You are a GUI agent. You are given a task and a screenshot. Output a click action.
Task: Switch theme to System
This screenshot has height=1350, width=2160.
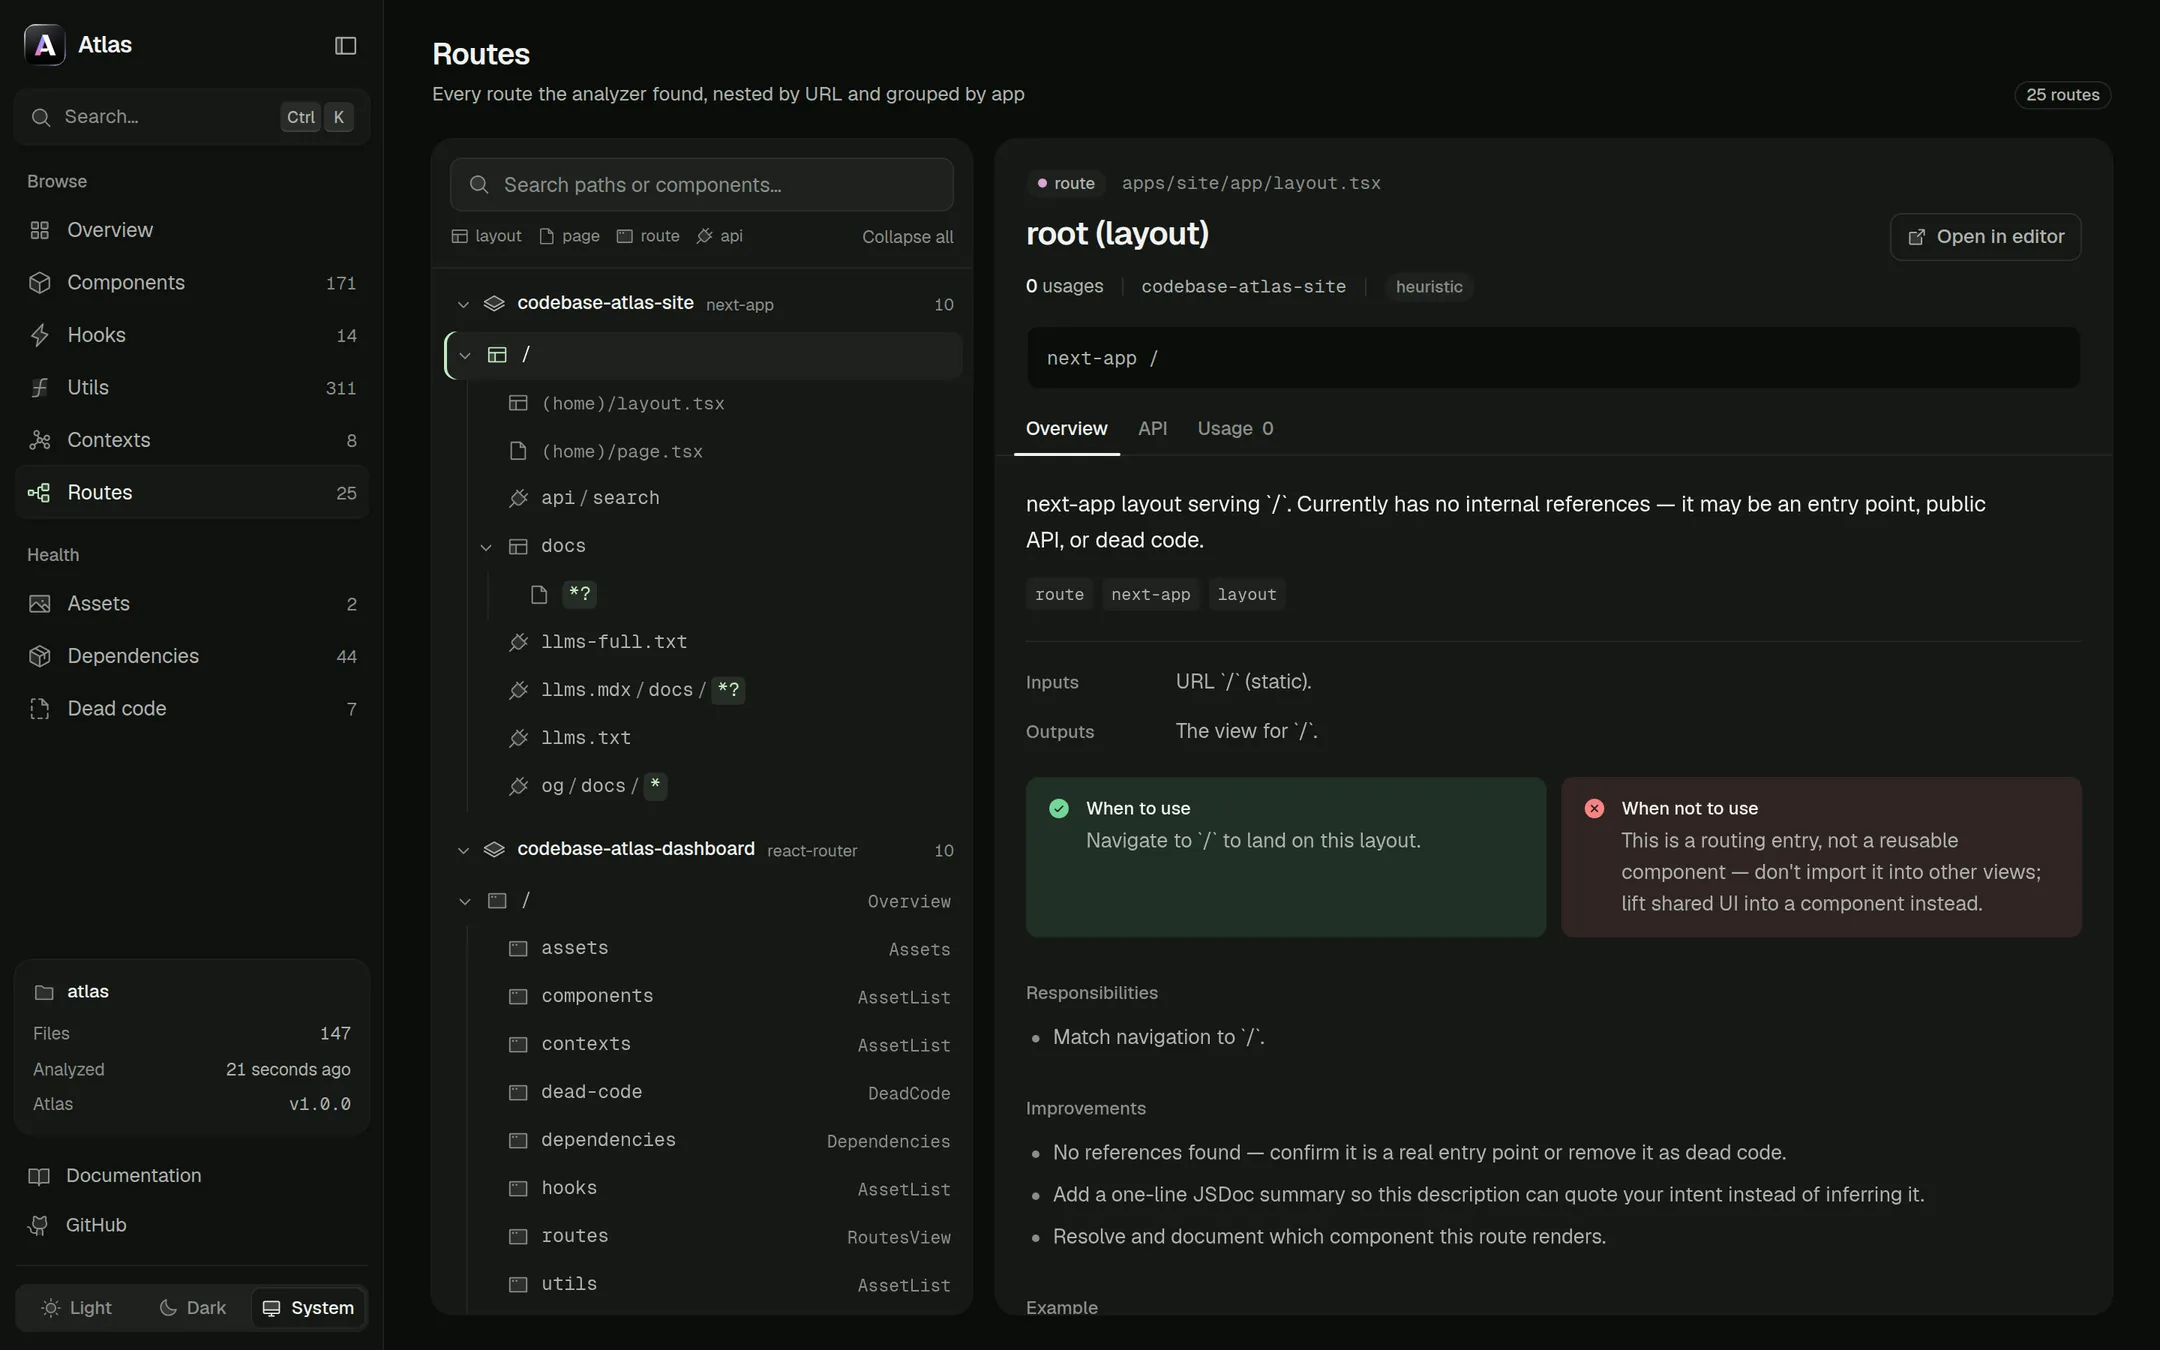pyautogui.click(x=308, y=1308)
